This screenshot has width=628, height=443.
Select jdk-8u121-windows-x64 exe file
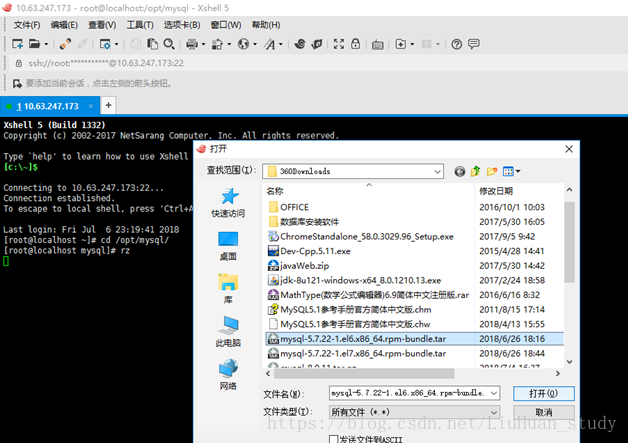click(x=354, y=280)
